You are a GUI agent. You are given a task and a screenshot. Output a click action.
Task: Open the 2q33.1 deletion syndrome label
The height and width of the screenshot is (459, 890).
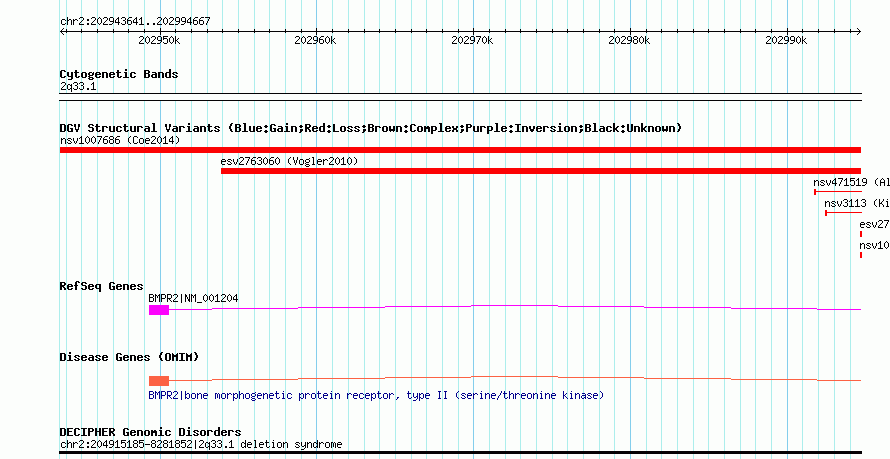pos(201,445)
